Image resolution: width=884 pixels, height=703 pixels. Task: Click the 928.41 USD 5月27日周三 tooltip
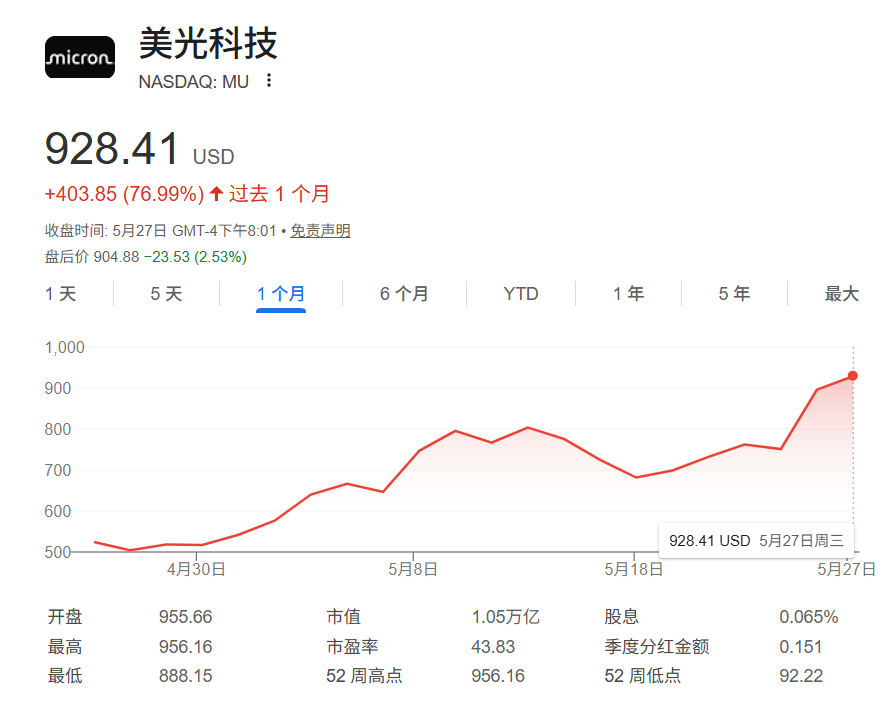pos(756,541)
